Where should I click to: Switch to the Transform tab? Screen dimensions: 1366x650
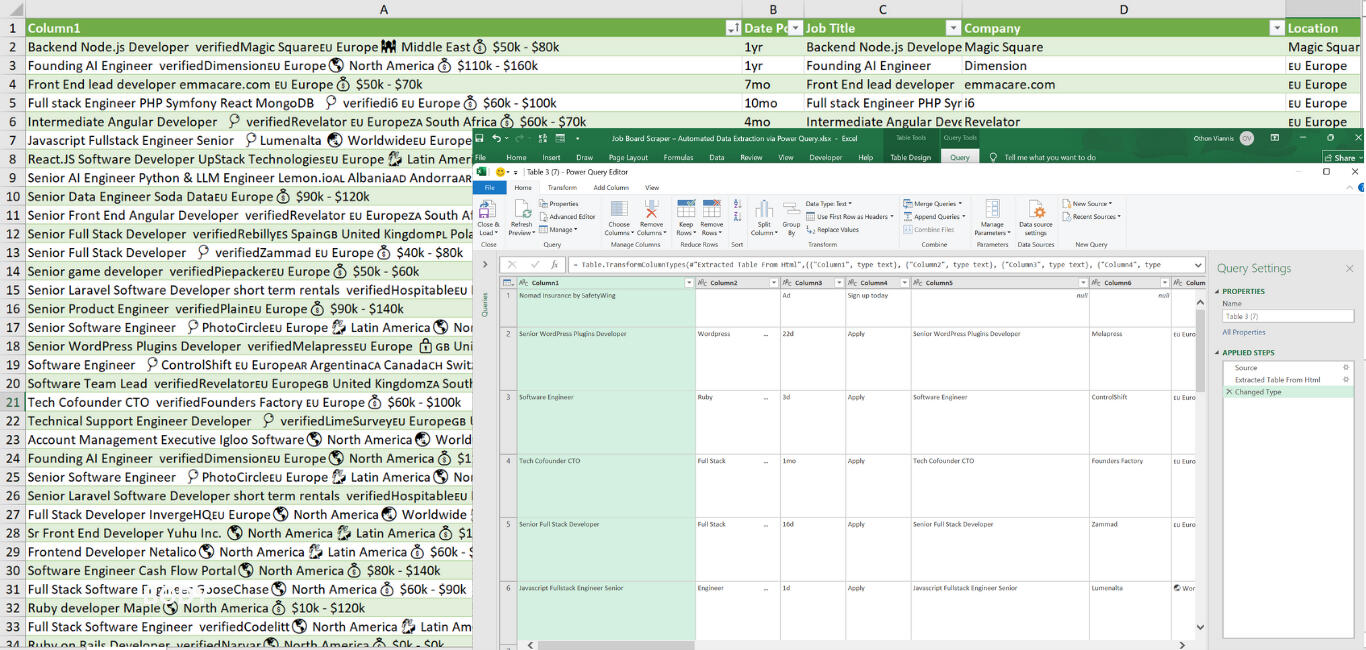561,187
